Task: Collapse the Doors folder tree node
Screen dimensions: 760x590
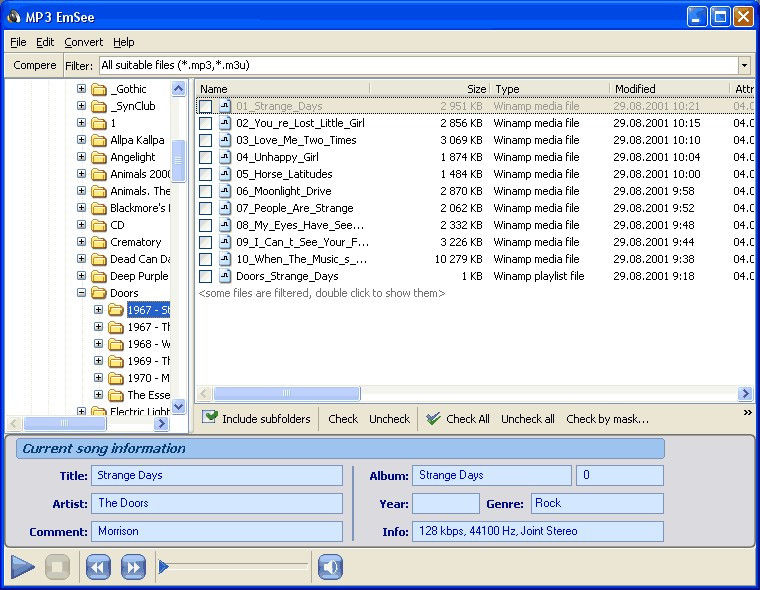Action: (81, 292)
